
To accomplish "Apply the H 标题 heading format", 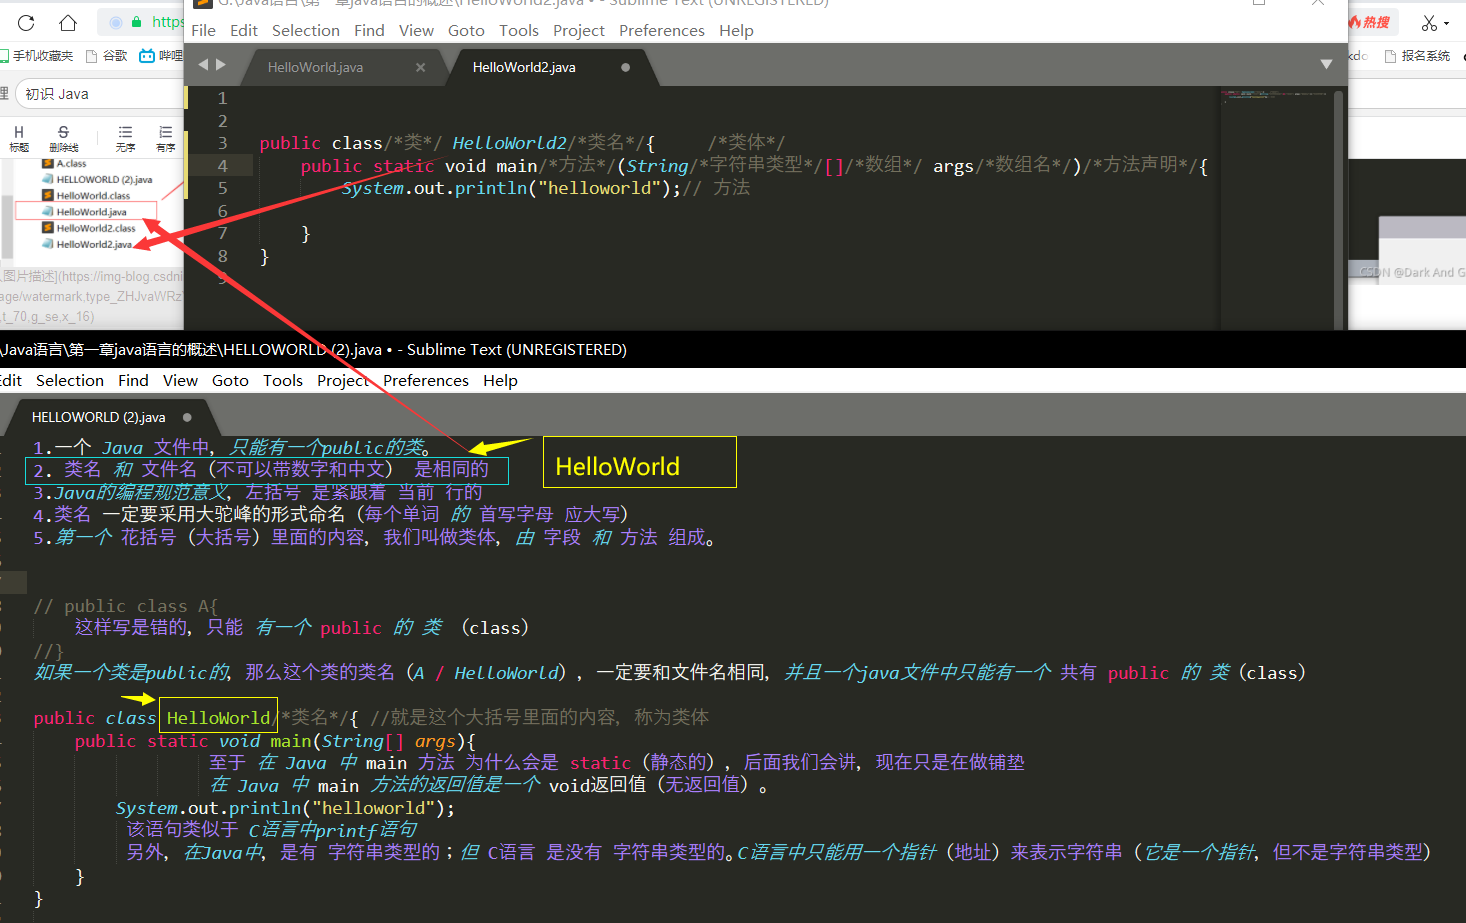I will [19, 139].
